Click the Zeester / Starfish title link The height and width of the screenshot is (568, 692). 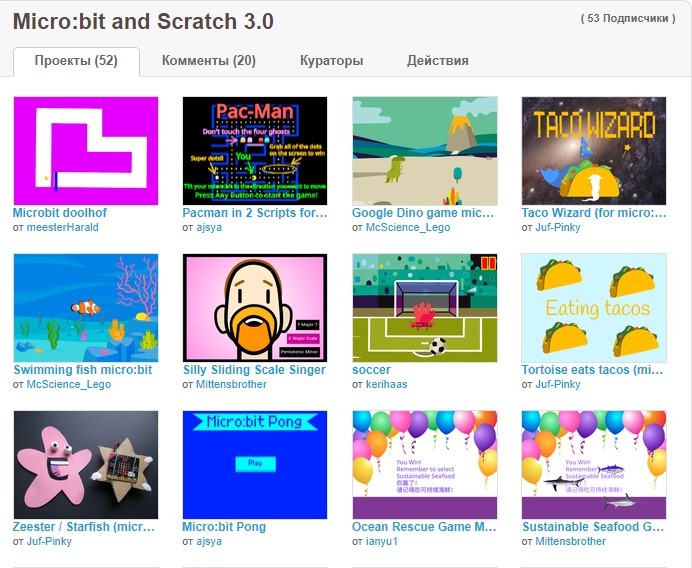point(84,527)
